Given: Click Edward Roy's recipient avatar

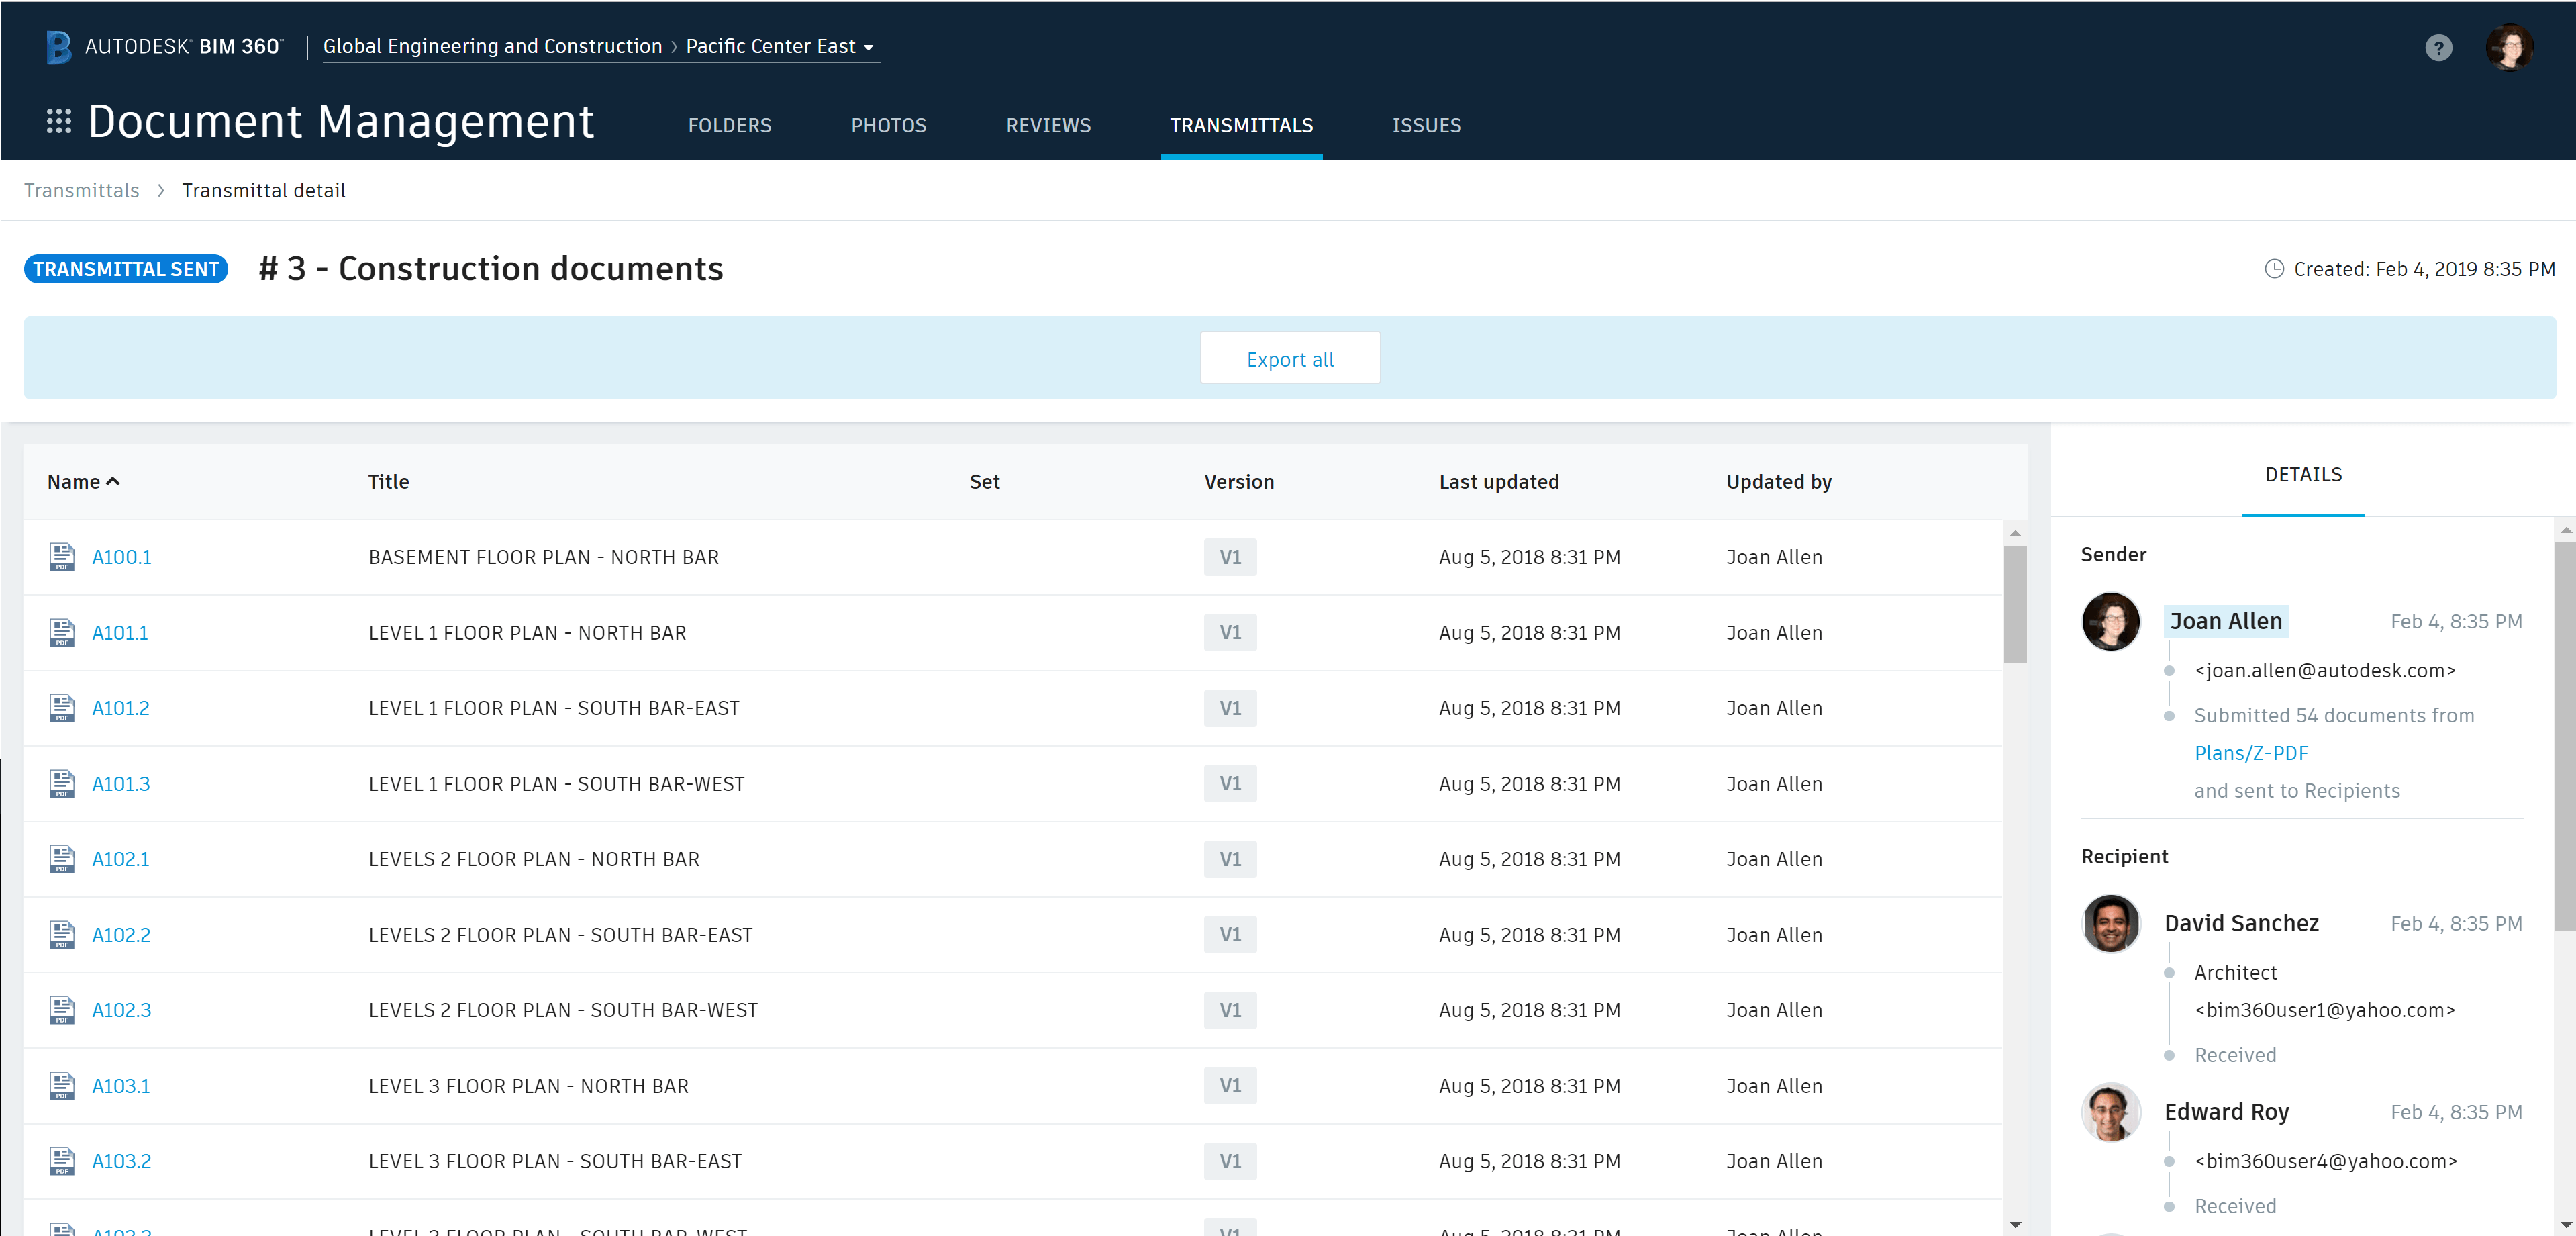Looking at the screenshot, I should pos(2110,1112).
